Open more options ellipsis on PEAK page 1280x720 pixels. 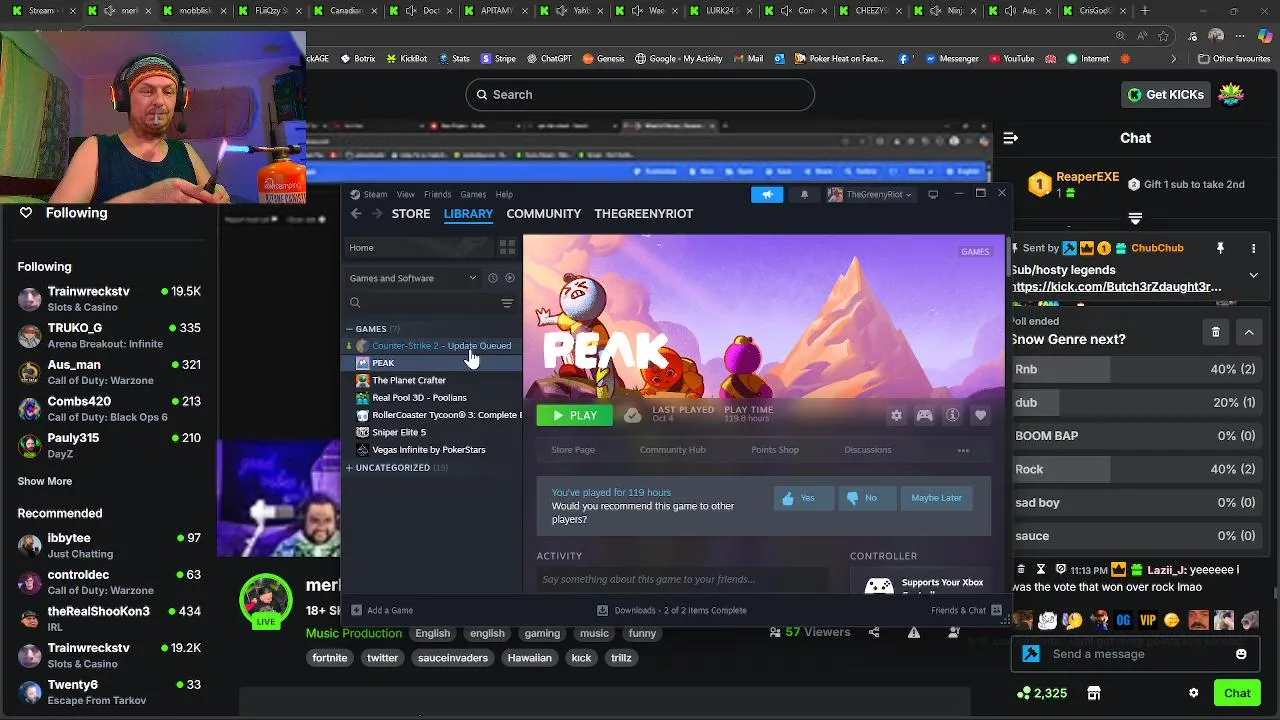tap(963, 450)
